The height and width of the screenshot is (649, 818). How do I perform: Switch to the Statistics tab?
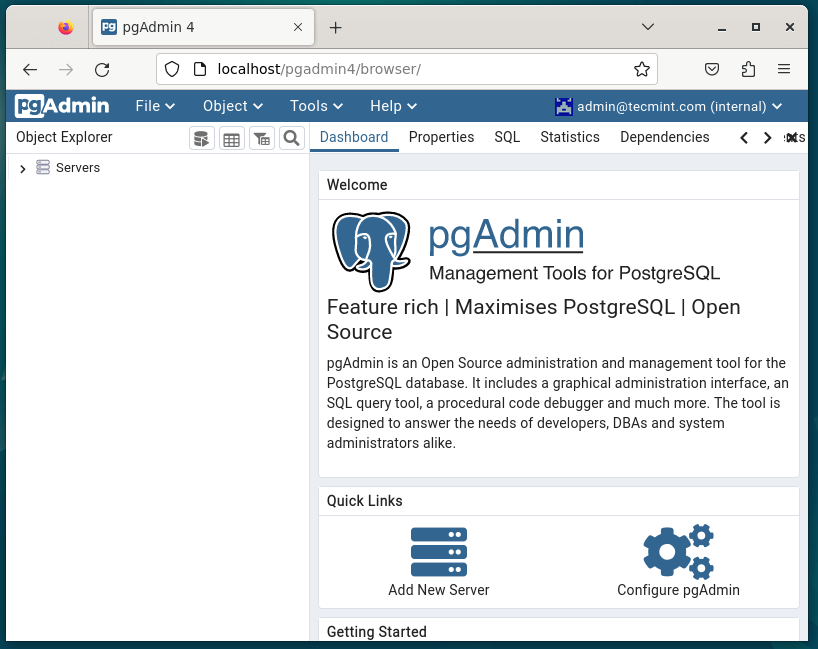pos(569,137)
